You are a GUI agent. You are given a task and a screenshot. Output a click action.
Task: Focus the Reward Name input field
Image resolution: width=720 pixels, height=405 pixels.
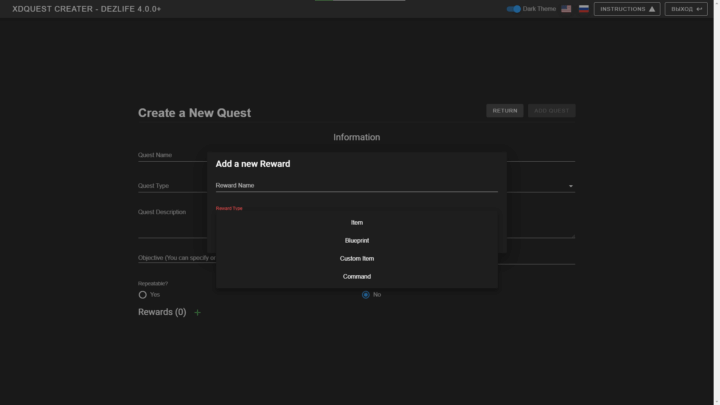357,185
